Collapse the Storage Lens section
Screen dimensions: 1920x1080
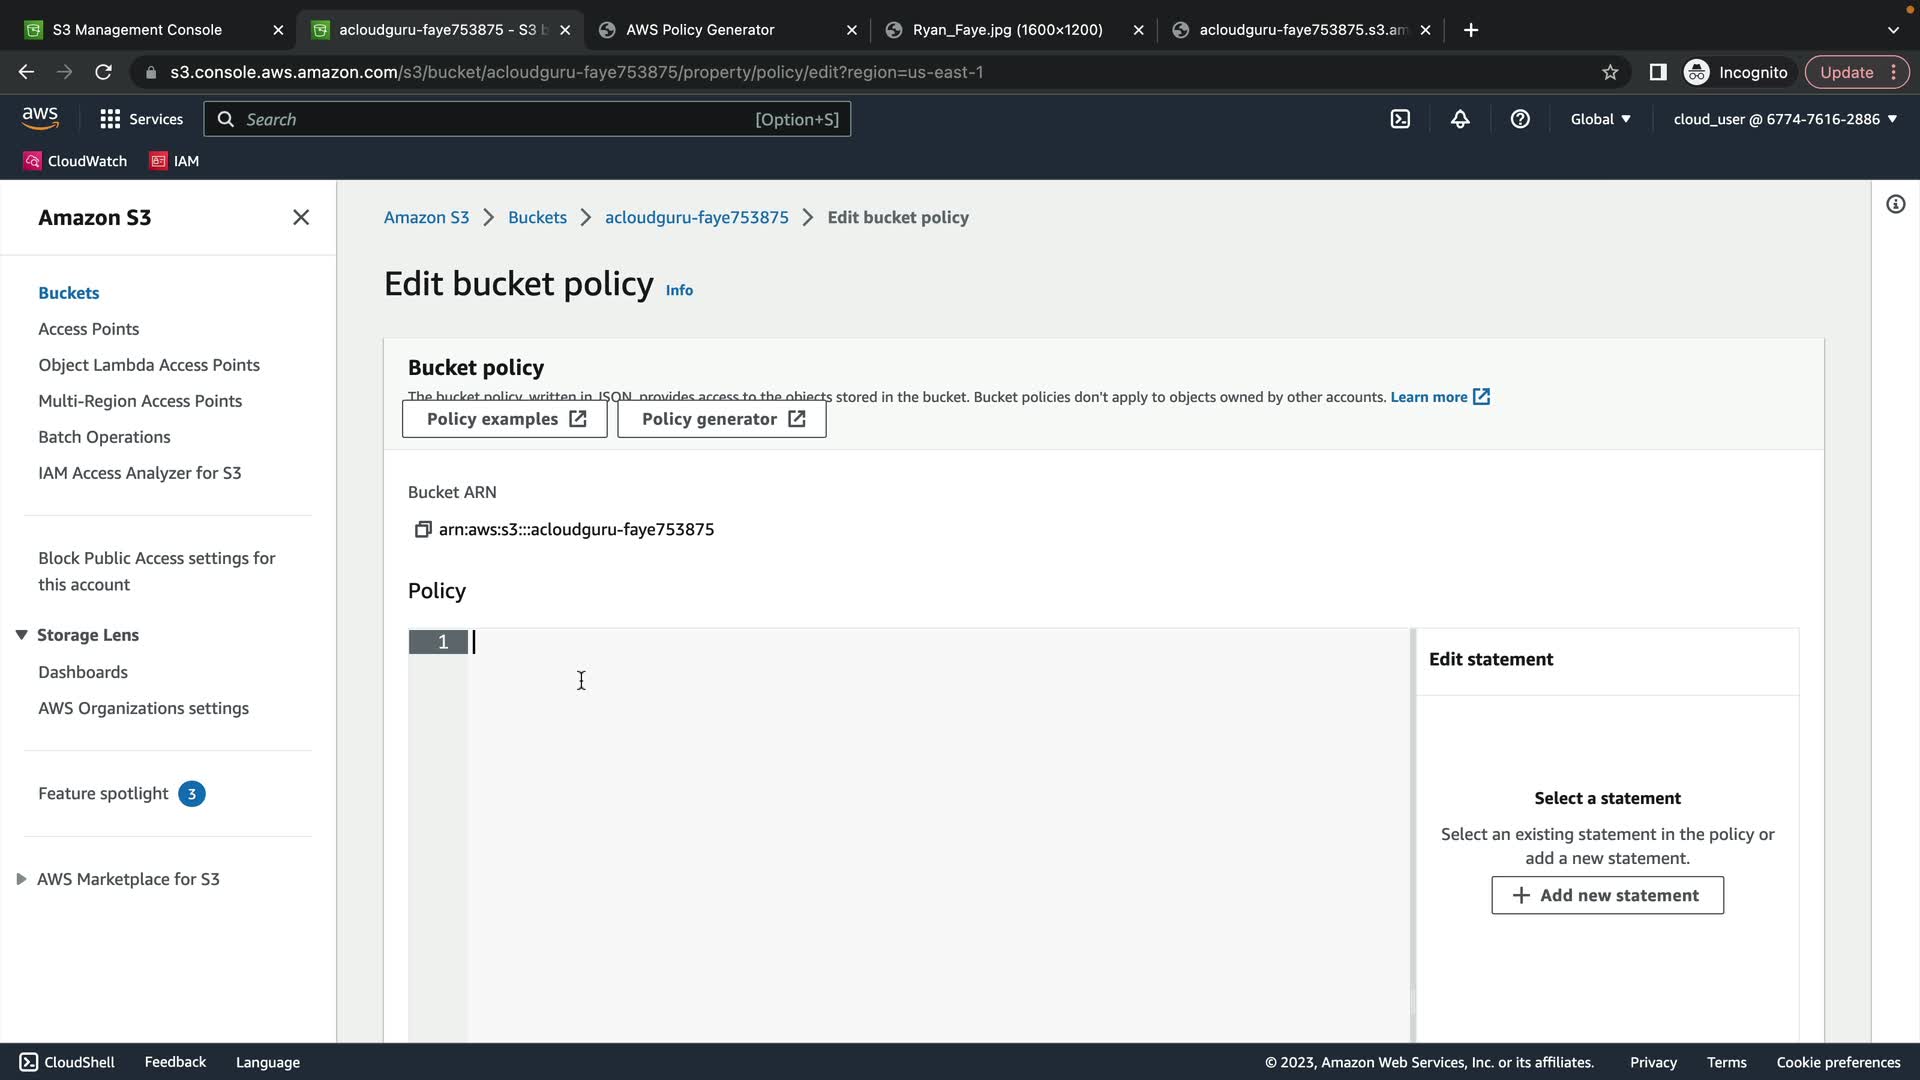tap(21, 635)
